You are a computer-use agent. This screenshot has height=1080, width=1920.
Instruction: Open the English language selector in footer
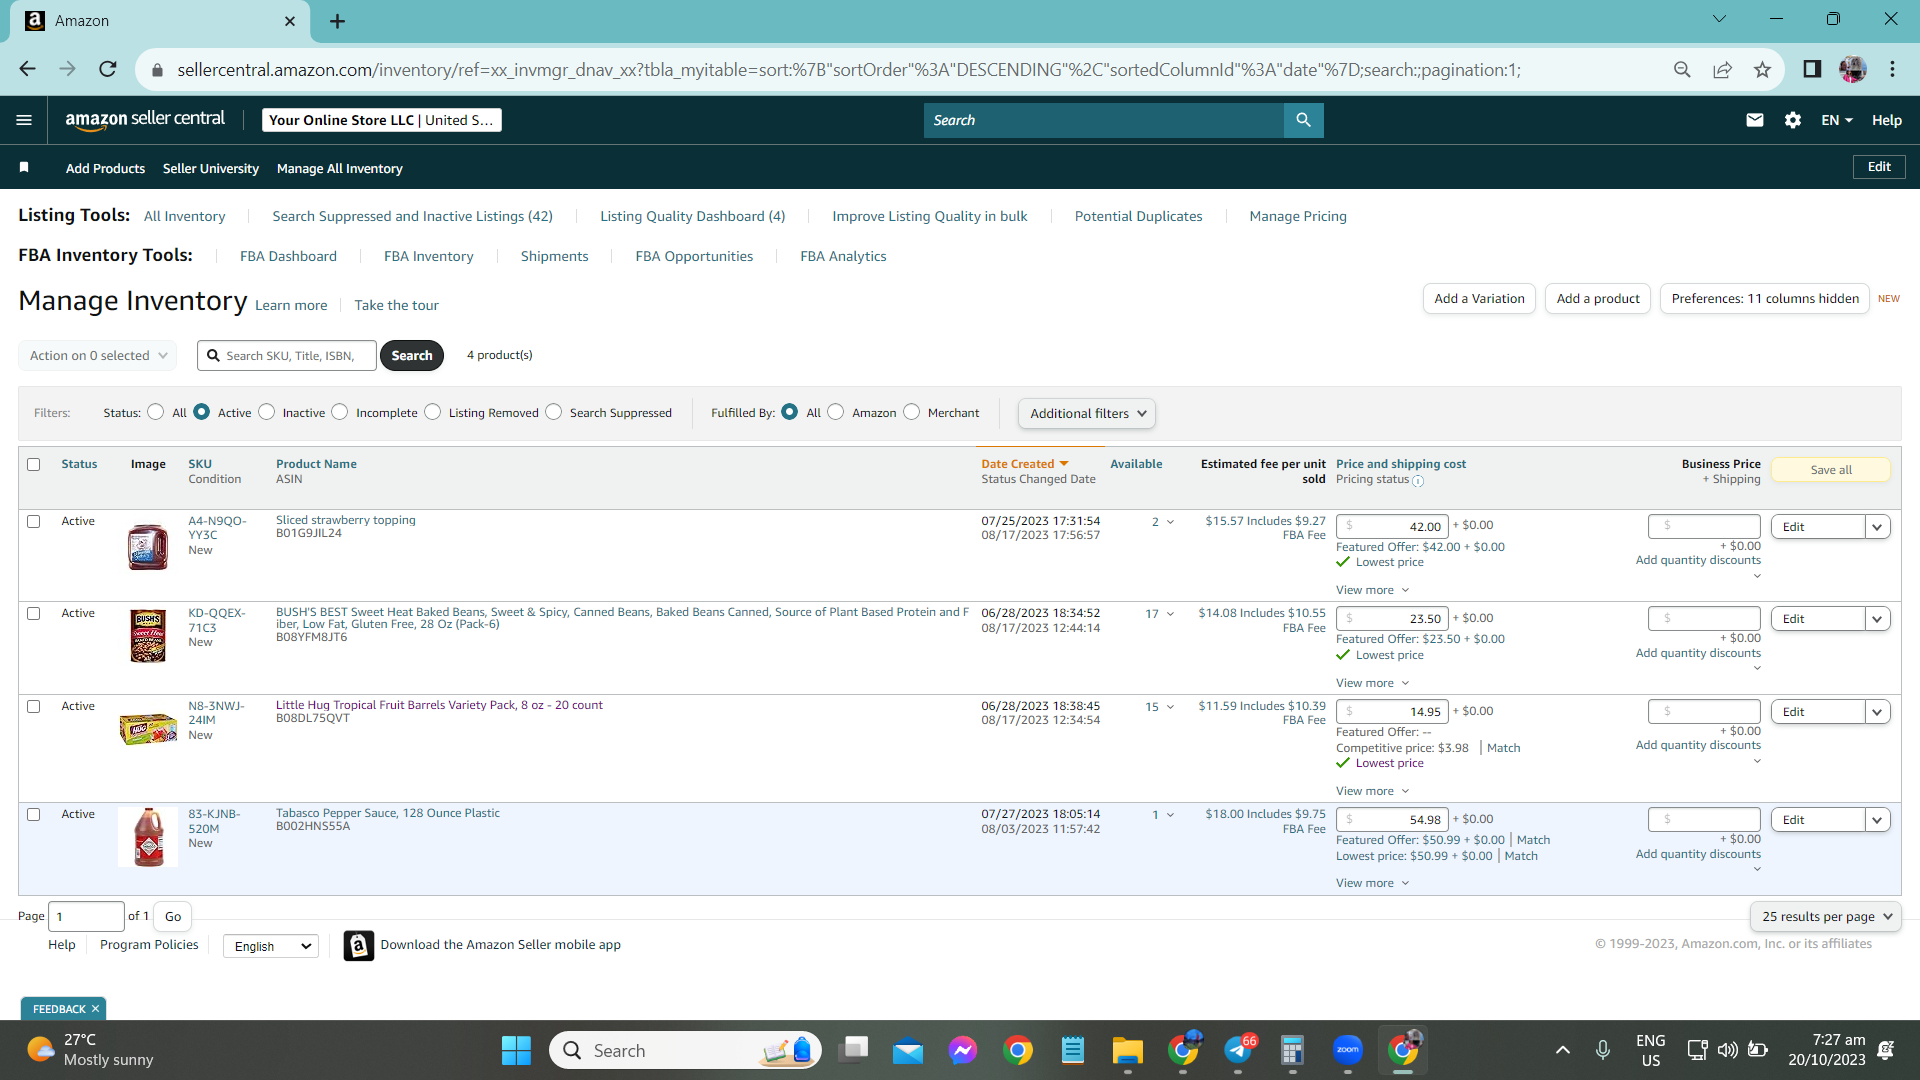271,947
